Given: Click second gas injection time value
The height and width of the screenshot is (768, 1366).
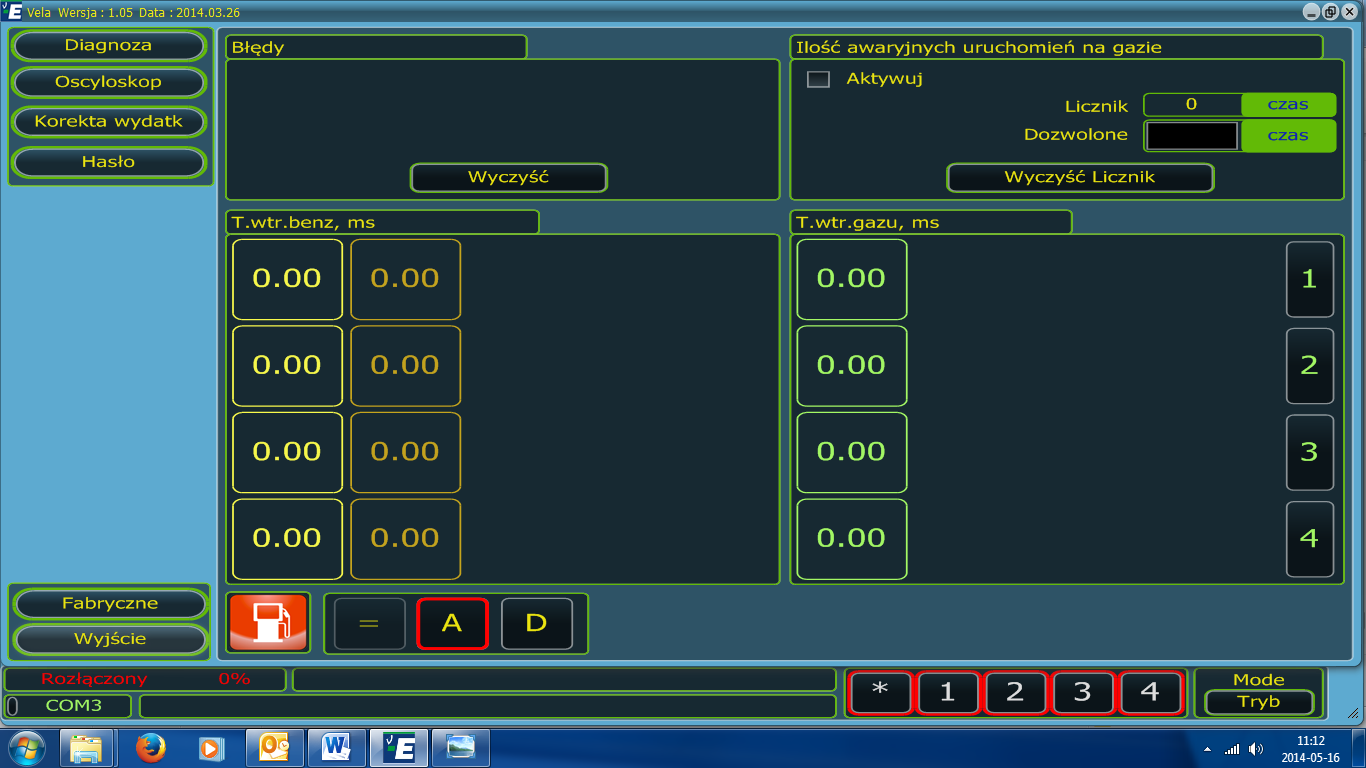Looking at the screenshot, I should tap(852, 365).
